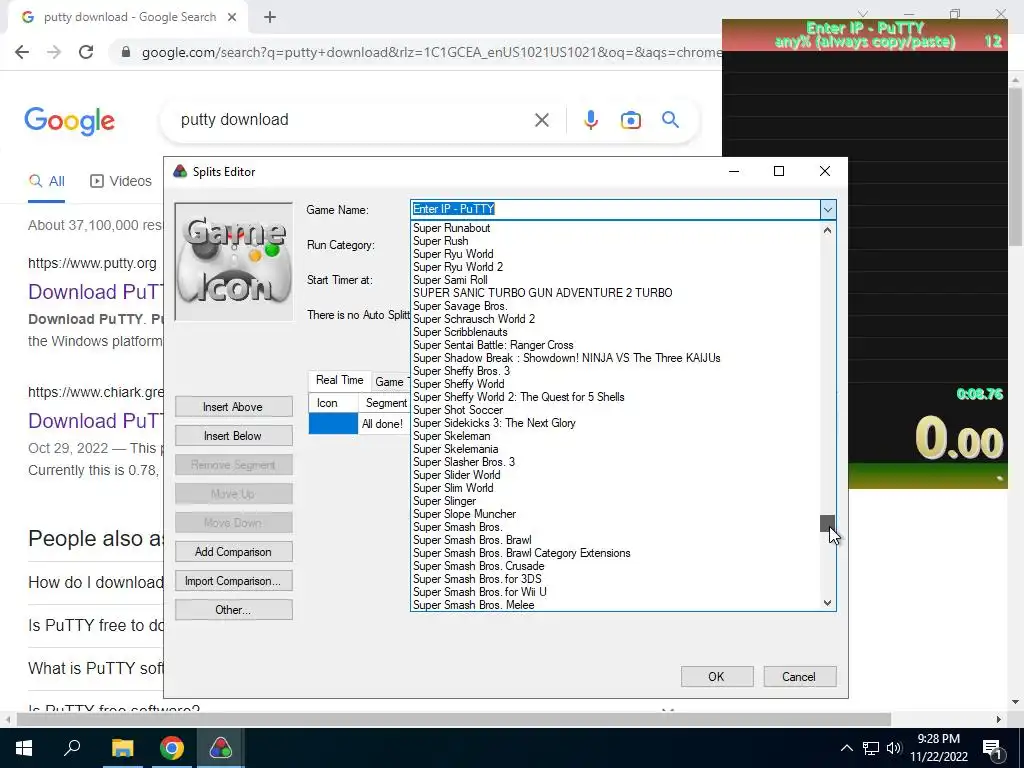Image resolution: width=1024 pixels, height=768 pixels.
Task: Go back using Chrome's back arrow
Action: point(22,52)
